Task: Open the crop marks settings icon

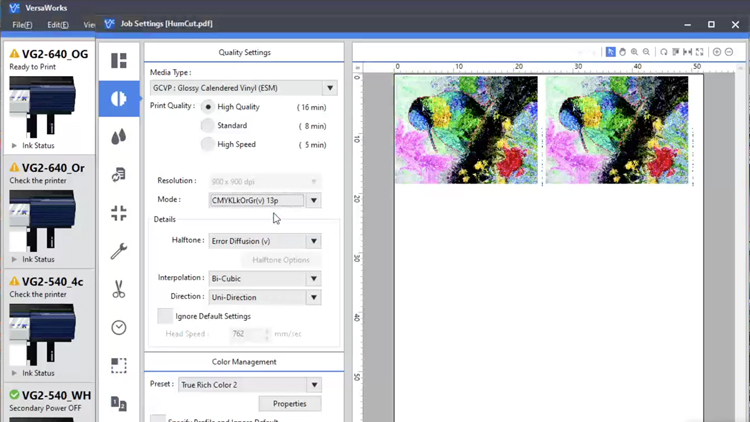Action: [119, 213]
